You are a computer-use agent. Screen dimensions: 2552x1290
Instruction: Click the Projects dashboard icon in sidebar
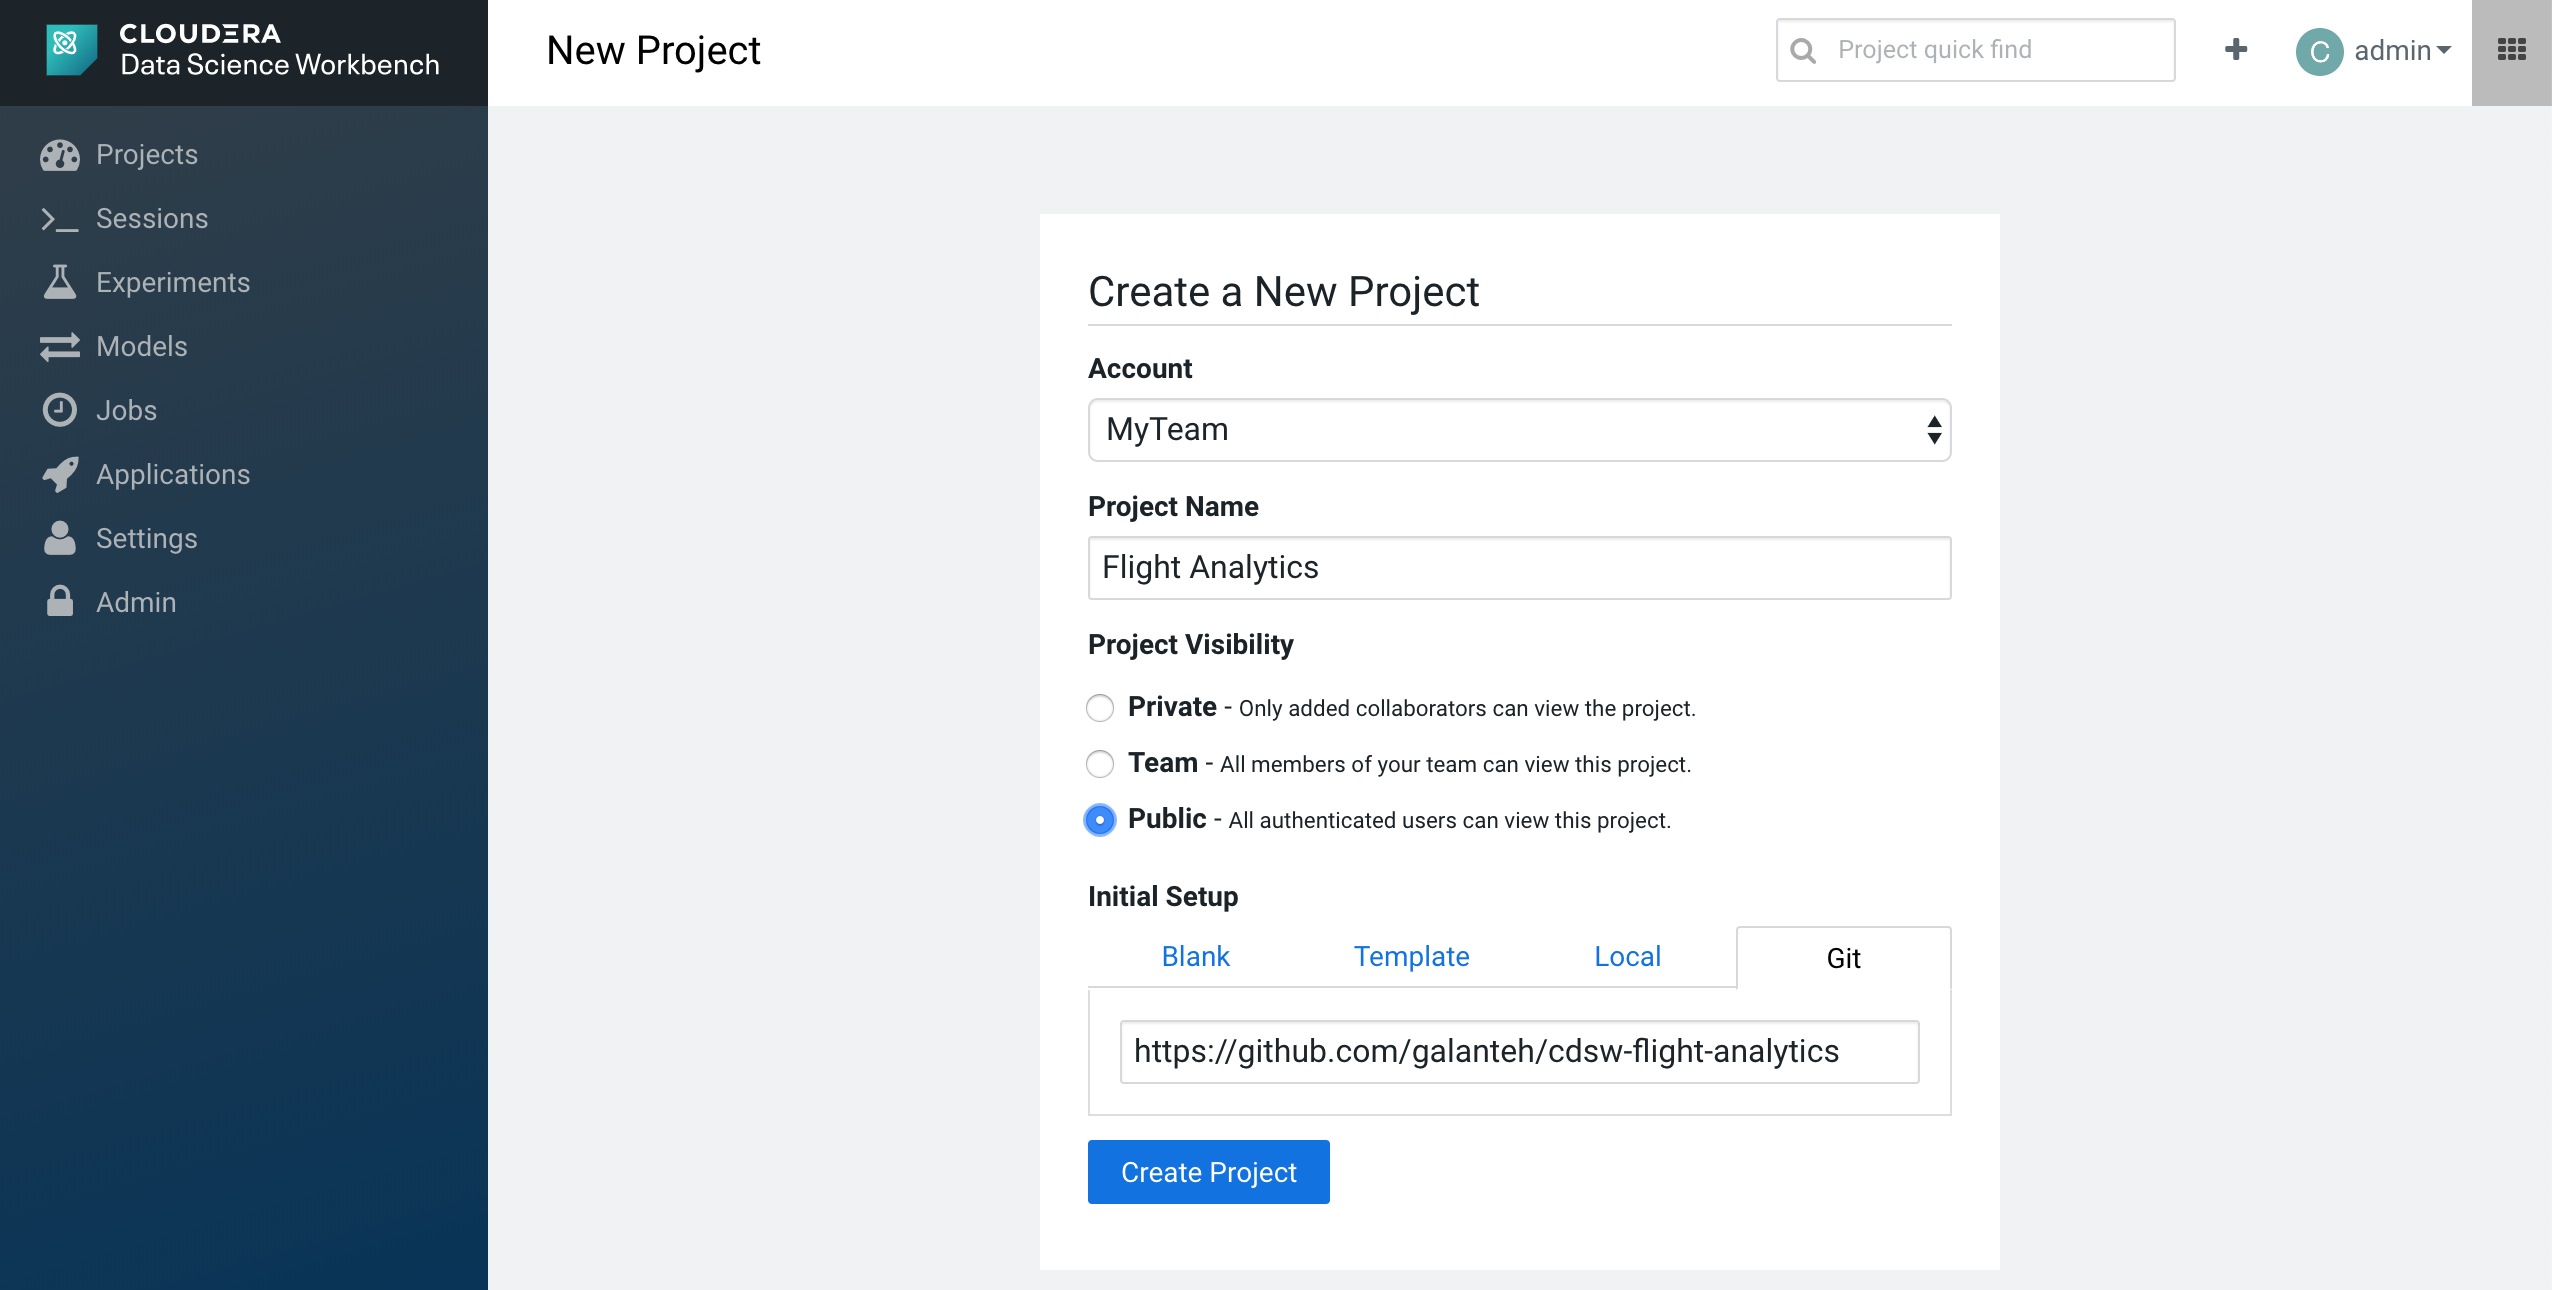[60, 155]
